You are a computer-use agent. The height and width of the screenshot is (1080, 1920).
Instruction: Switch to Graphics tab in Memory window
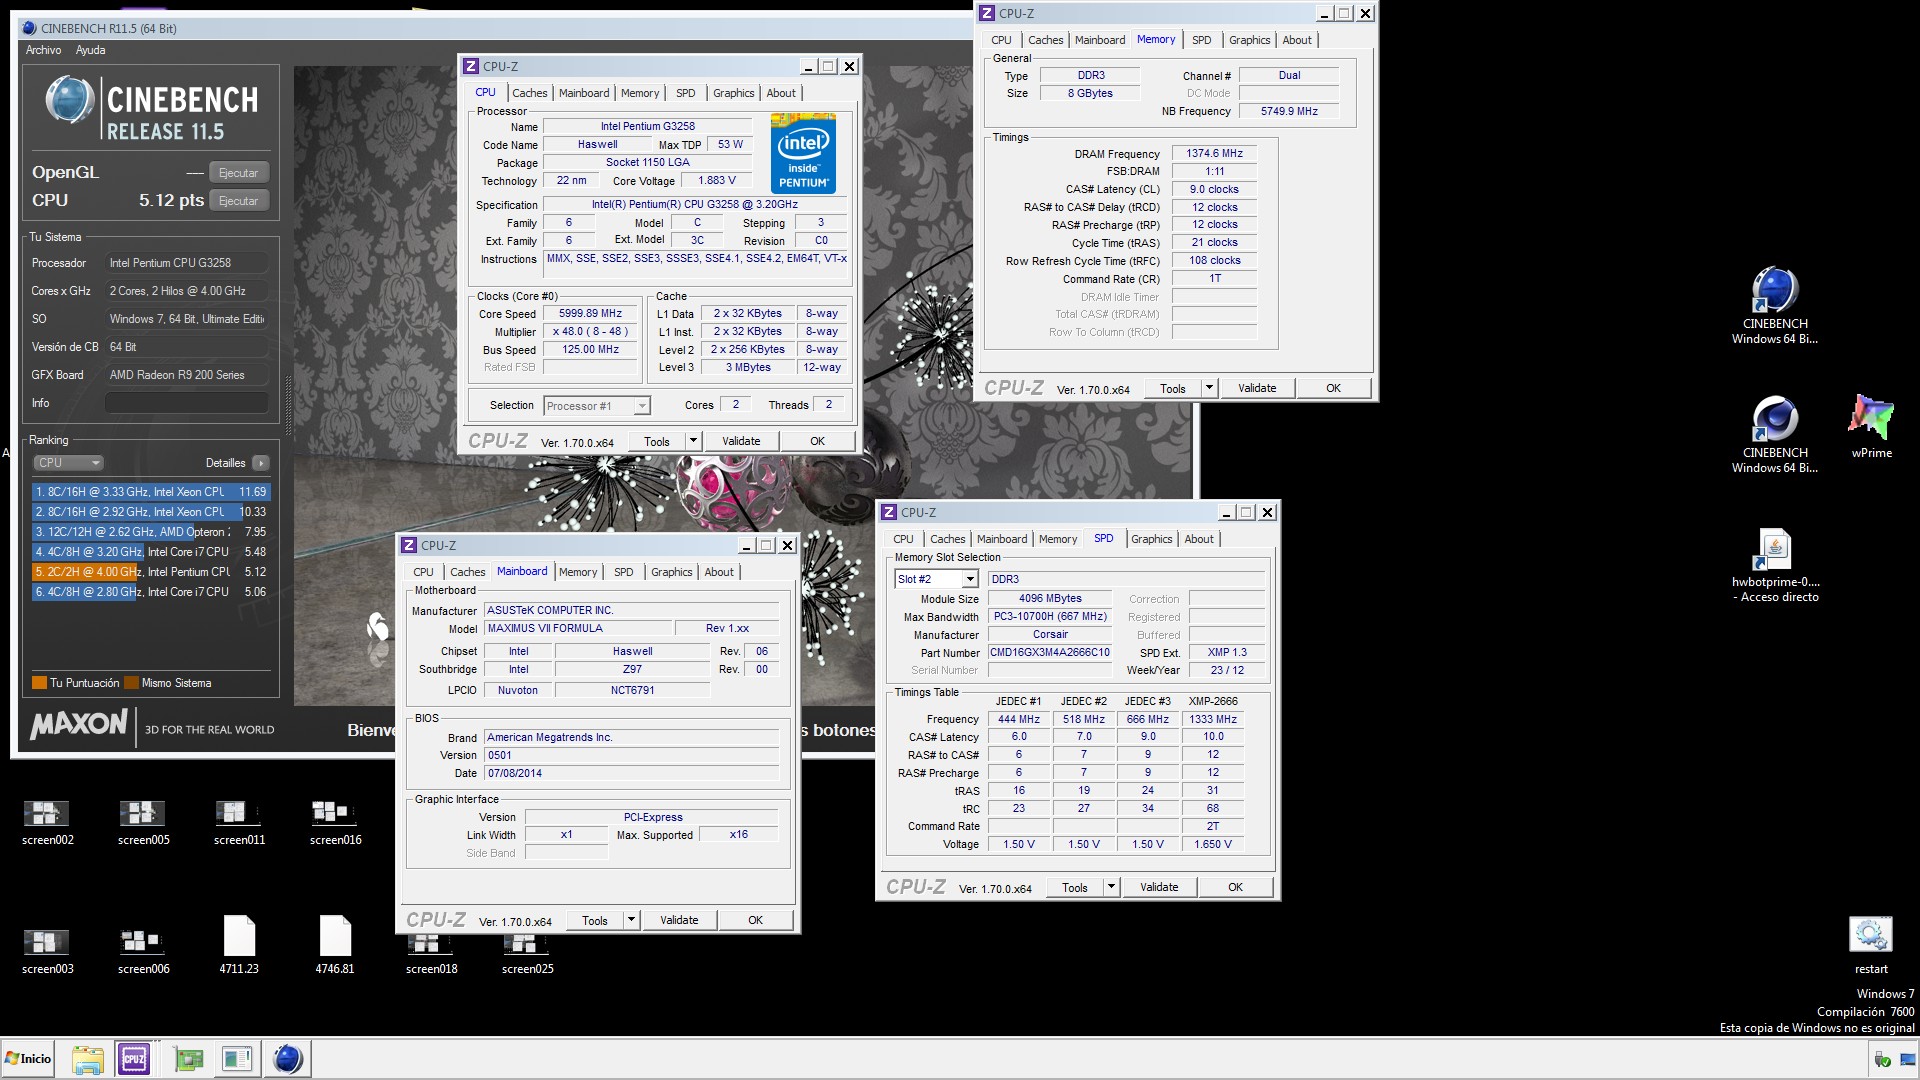(x=1249, y=40)
